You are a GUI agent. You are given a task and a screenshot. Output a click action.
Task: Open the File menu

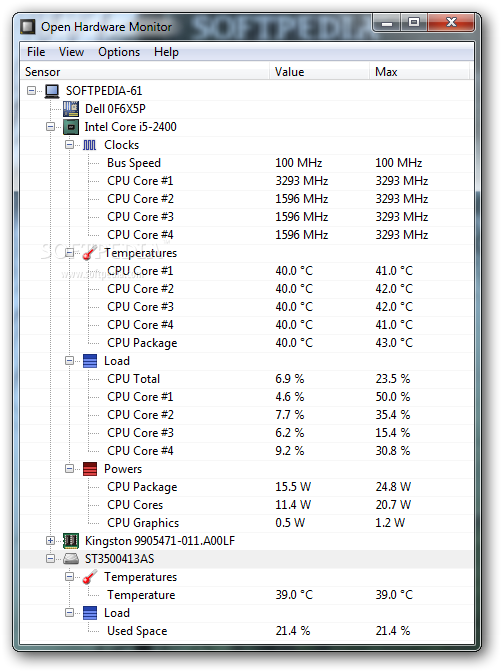tap(36, 52)
